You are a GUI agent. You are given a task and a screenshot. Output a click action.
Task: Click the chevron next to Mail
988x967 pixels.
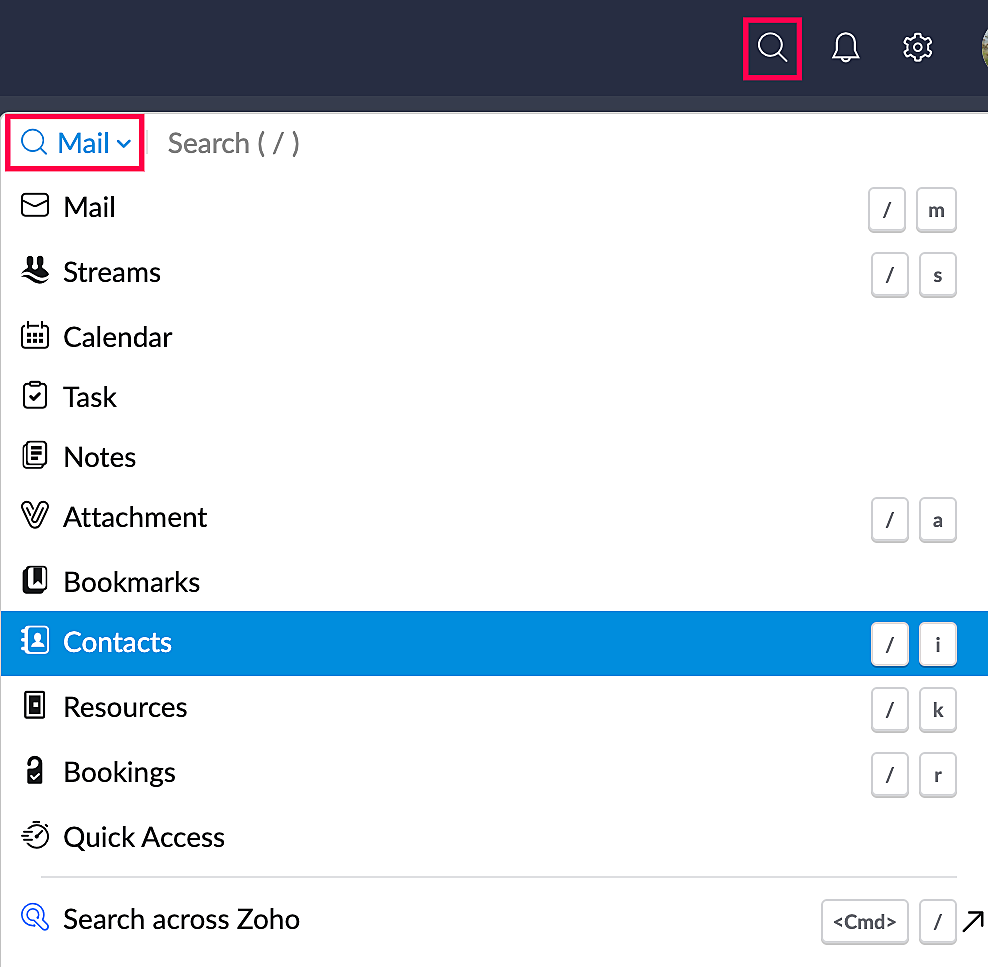tap(124, 144)
